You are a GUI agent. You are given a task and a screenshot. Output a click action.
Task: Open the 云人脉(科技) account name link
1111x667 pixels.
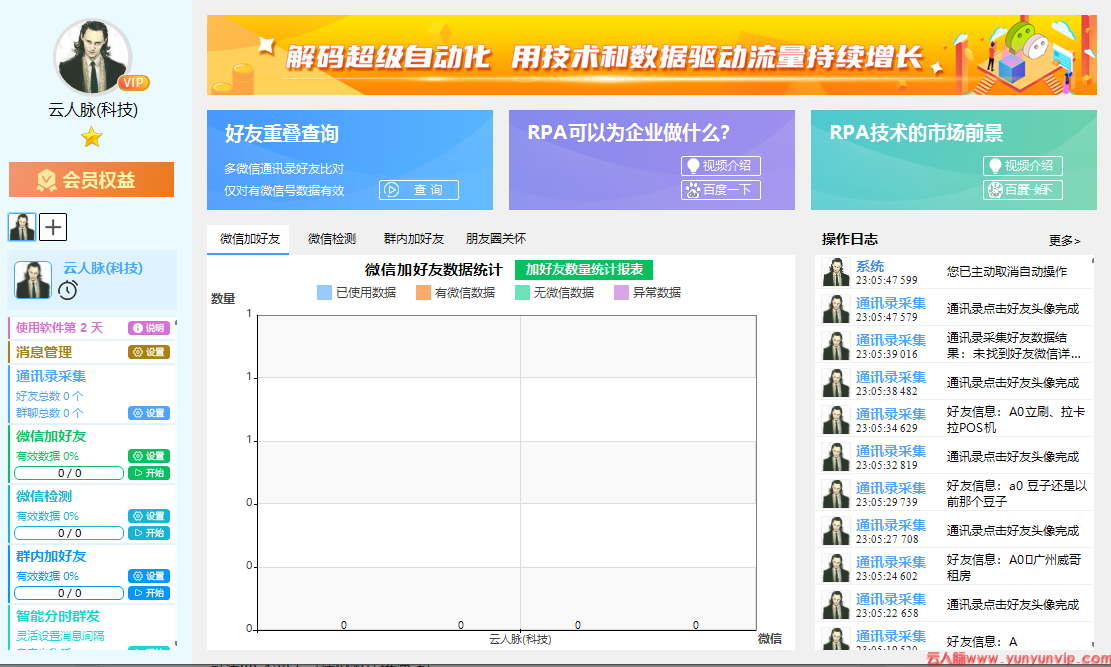pyautogui.click(x=103, y=268)
